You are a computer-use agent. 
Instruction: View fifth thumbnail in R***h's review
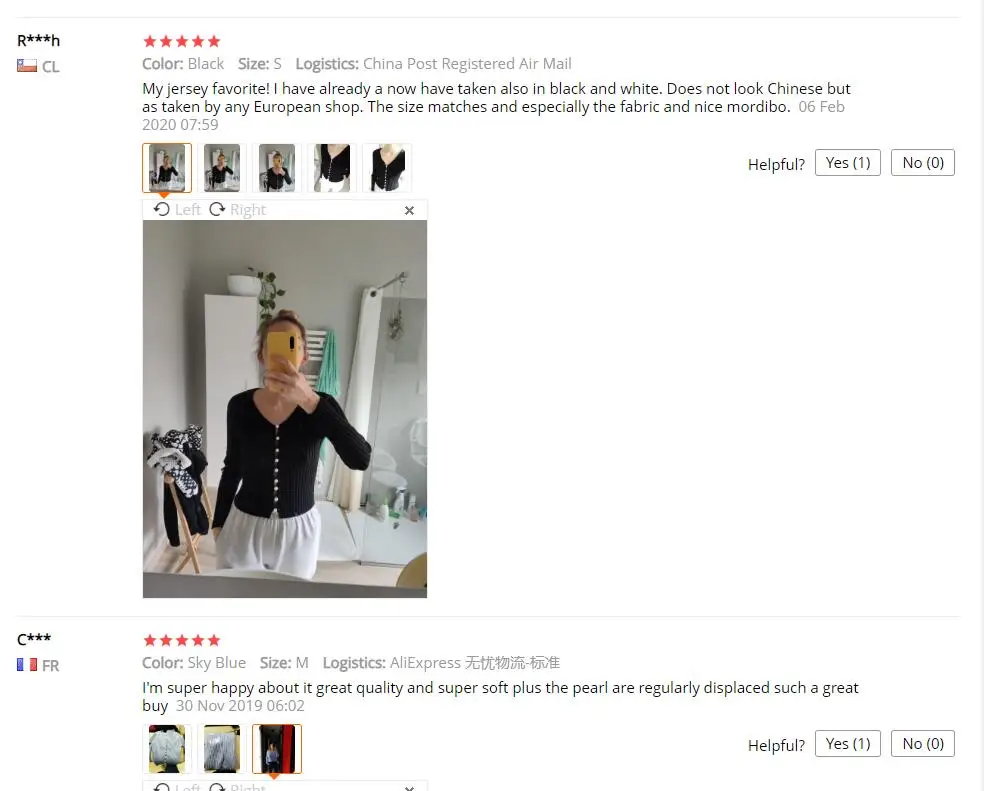(x=387, y=168)
